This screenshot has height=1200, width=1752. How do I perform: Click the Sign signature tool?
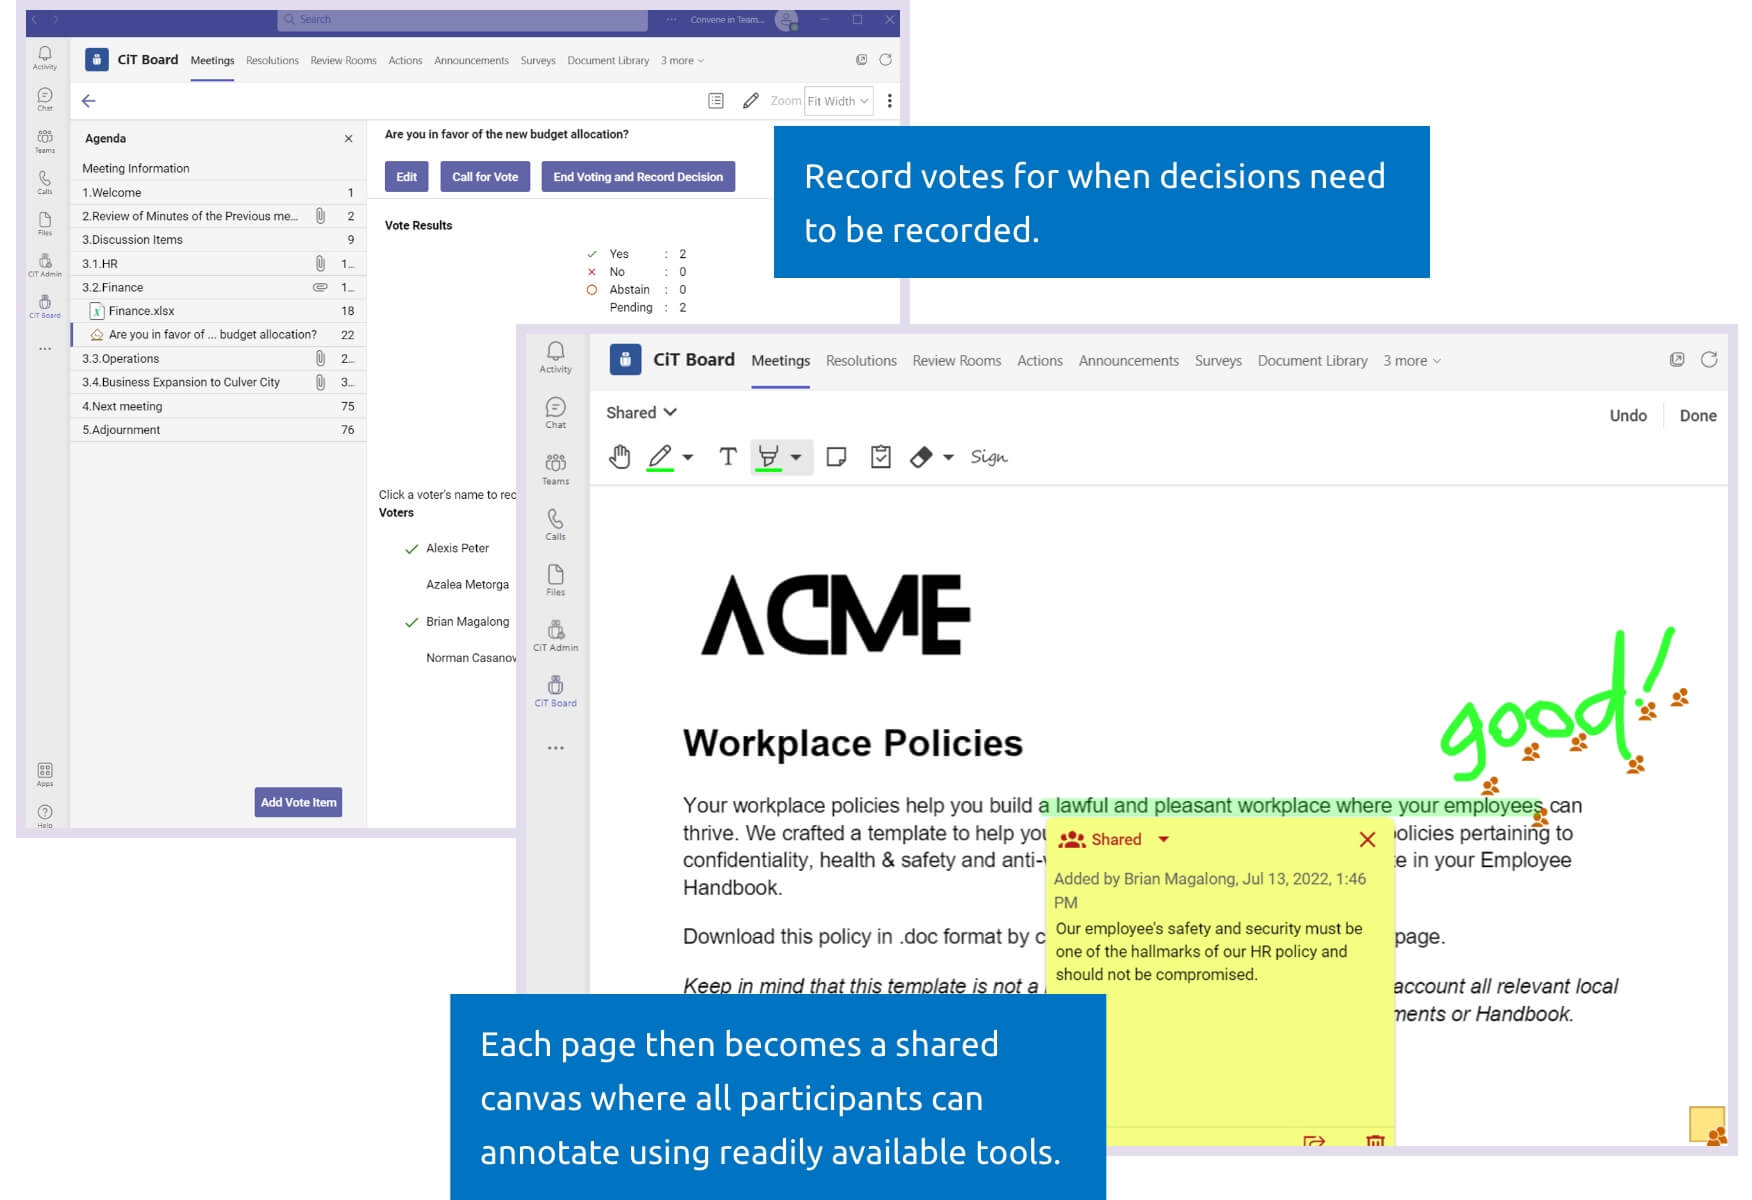tap(988, 457)
